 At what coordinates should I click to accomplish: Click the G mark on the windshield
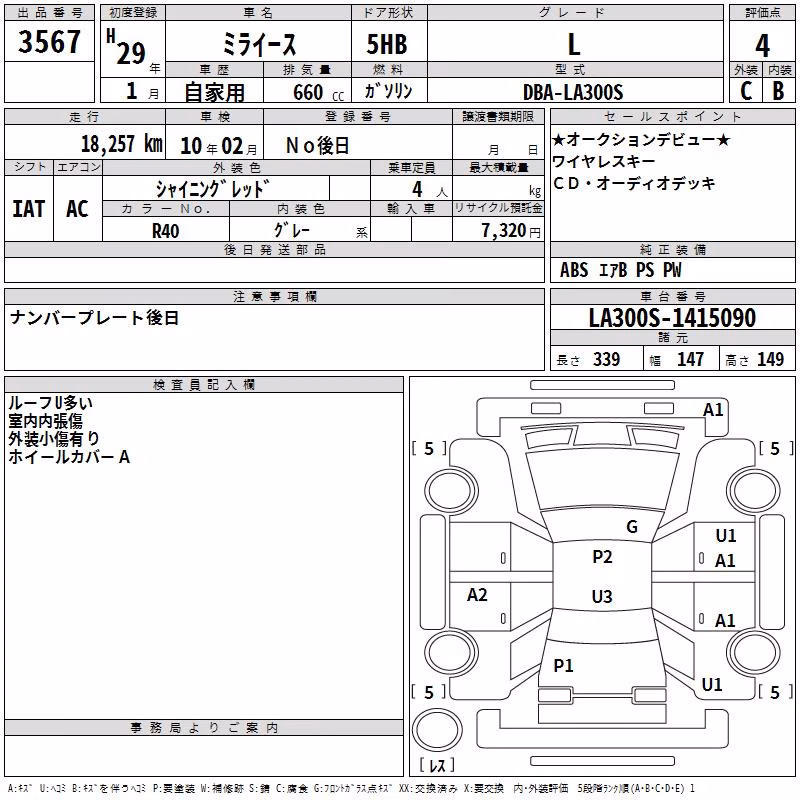[632, 527]
